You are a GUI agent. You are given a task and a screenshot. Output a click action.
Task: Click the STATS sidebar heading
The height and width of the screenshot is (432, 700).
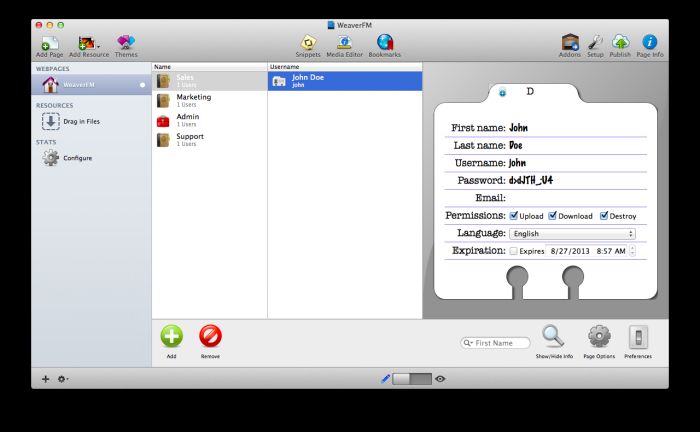pos(46,142)
